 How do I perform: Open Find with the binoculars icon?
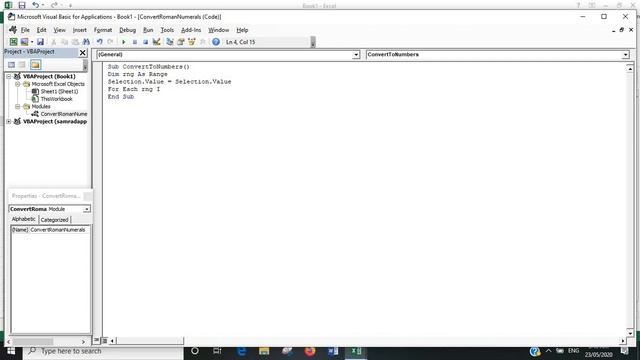tap(86, 42)
